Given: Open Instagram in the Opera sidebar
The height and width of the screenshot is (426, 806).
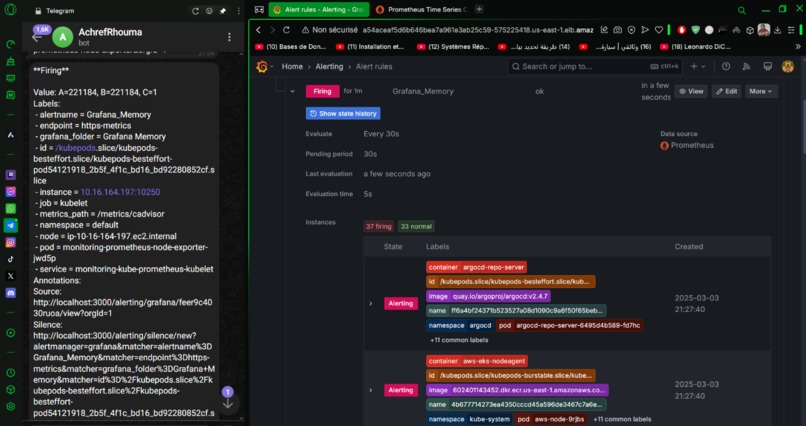Looking at the screenshot, I should [x=10, y=242].
